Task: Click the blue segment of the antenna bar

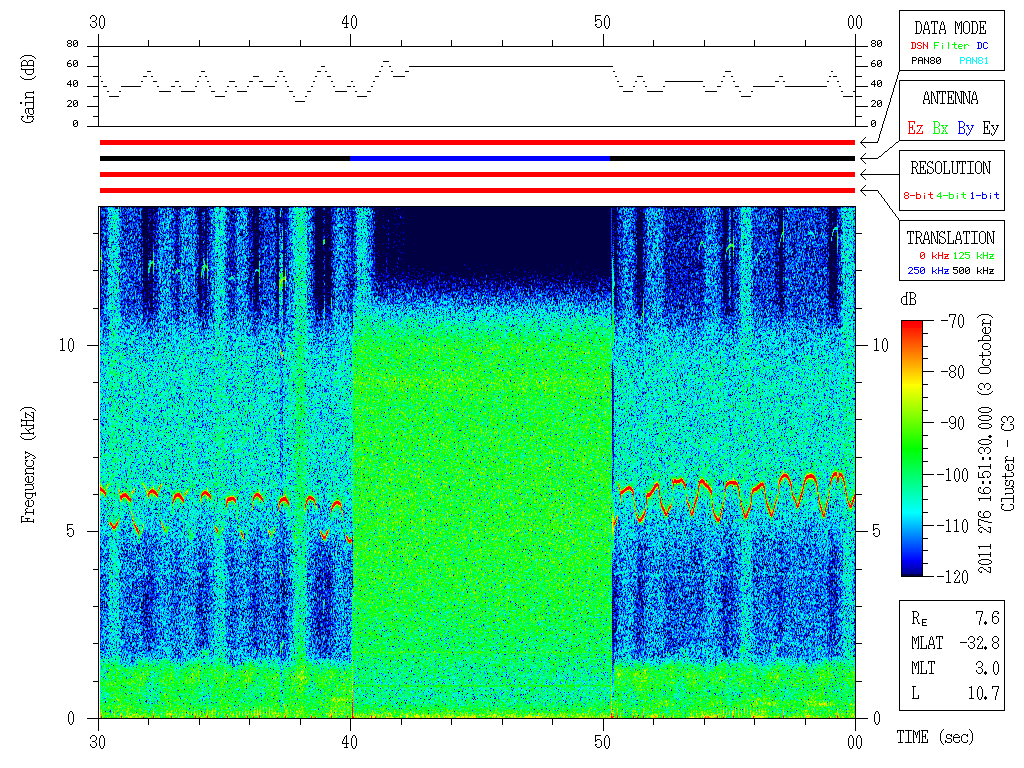Action: tap(480, 159)
